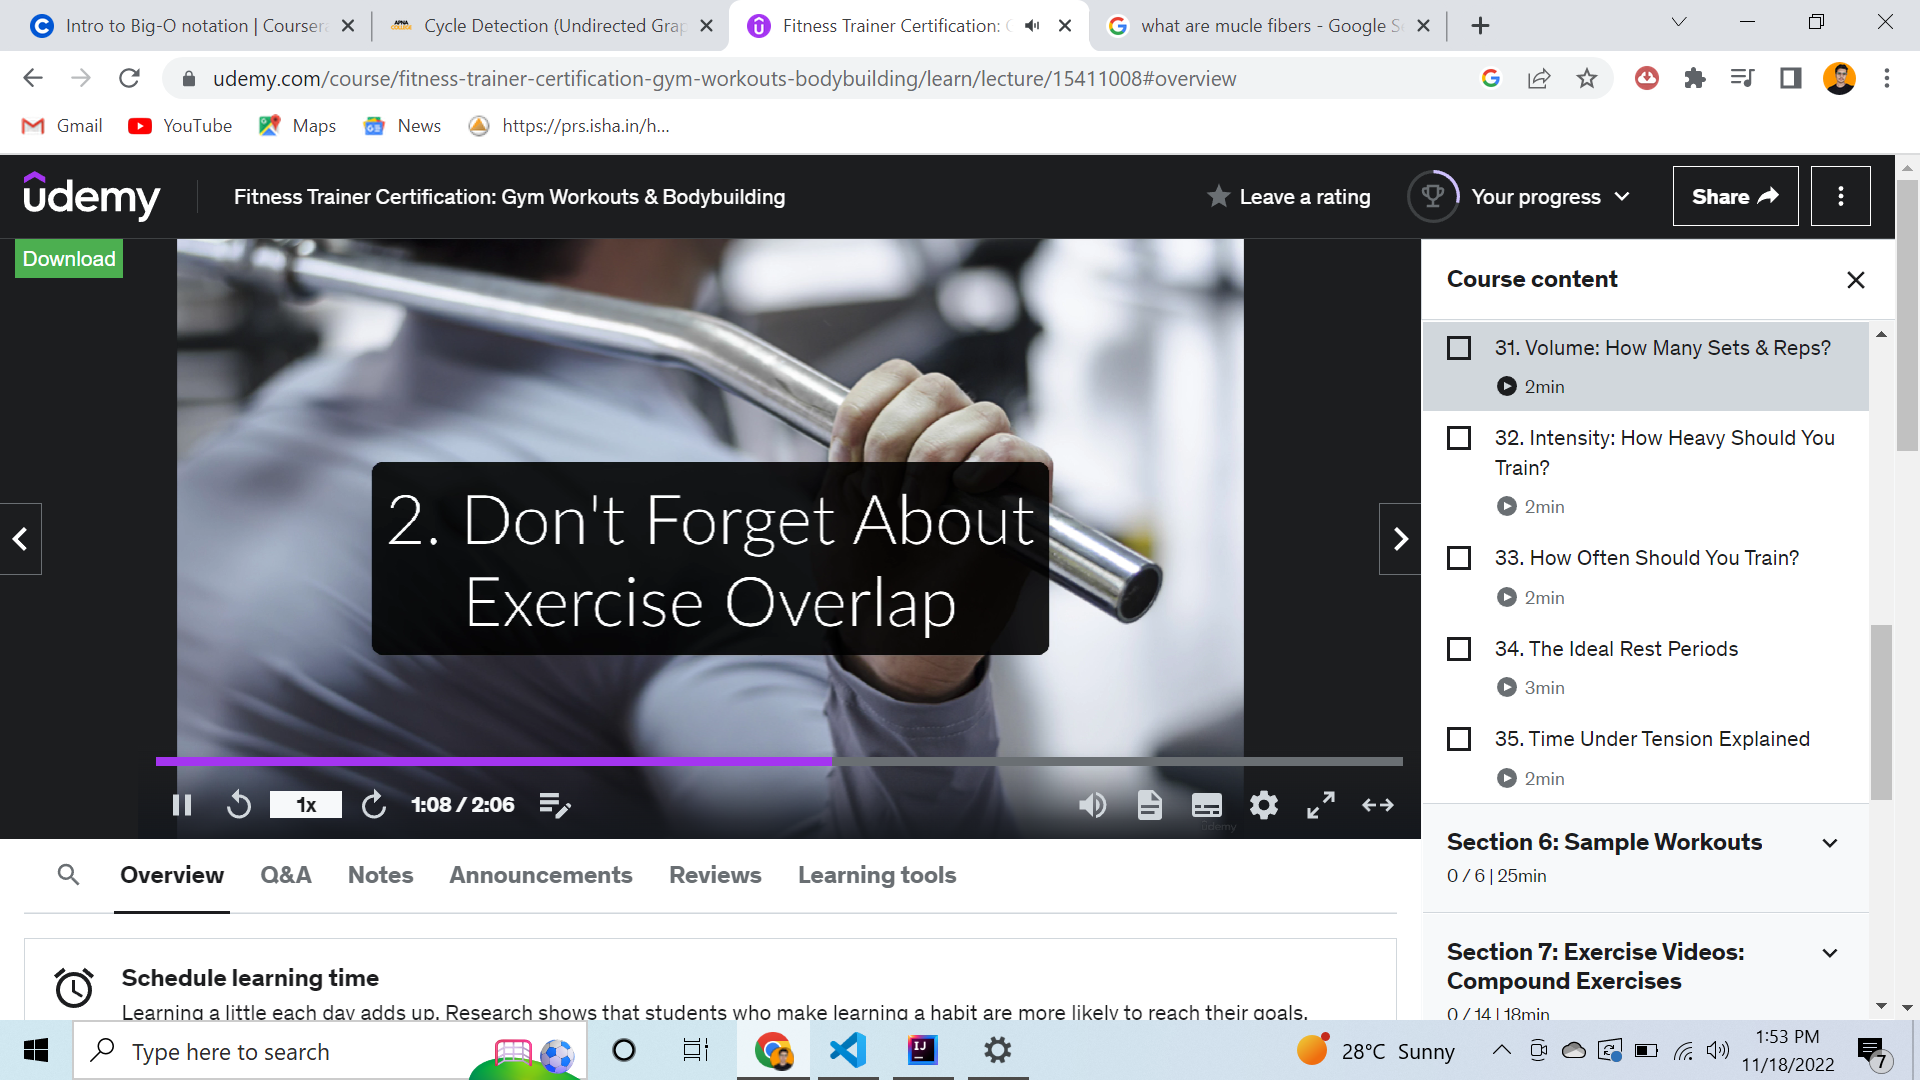This screenshot has height=1080, width=1920.
Task: Check lecture 31 Volume checkbox
Action: point(1459,348)
